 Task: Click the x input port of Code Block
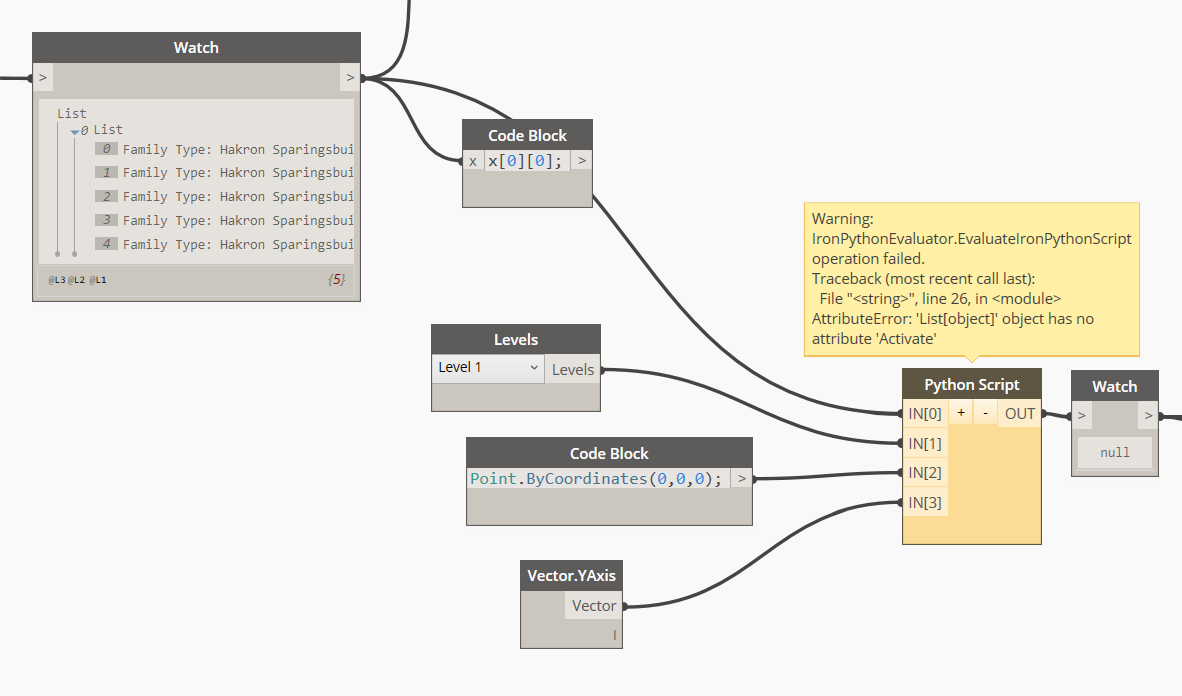pos(473,161)
